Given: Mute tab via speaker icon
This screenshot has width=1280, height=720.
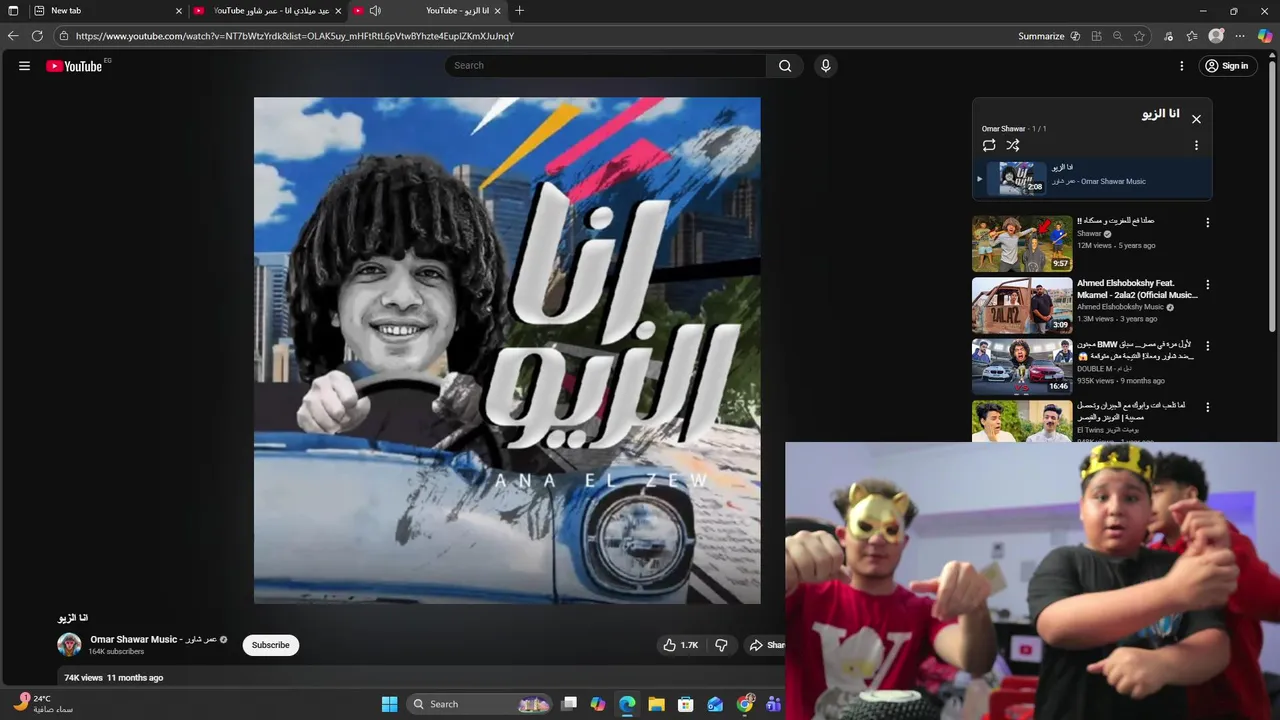Looking at the screenshot, I should click(x=375, y=11).
